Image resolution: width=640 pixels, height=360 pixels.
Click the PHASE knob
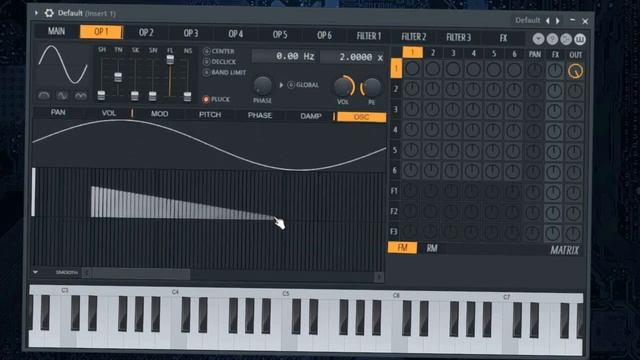tap(262, 85)
